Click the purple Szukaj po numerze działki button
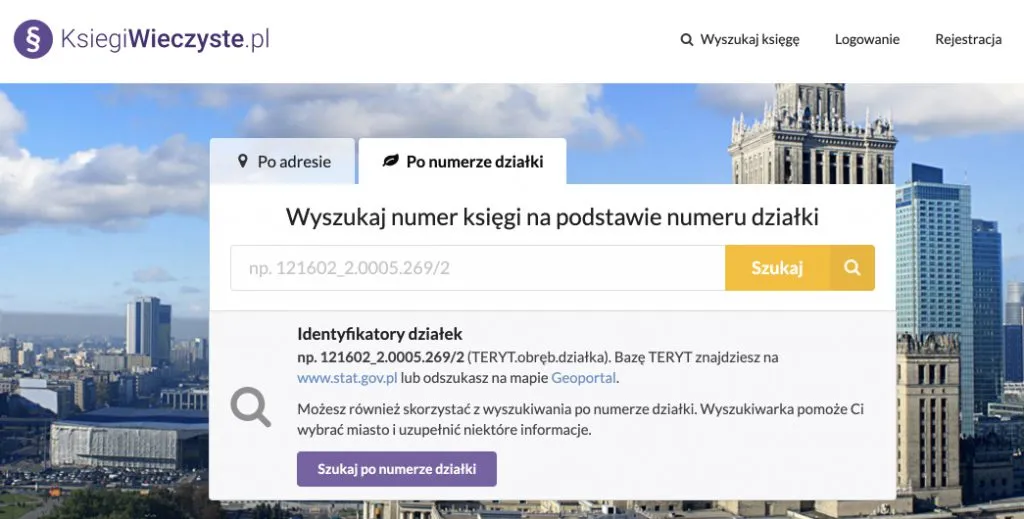Viewport: 1024px width, 519px height. [x=396, y=468]
